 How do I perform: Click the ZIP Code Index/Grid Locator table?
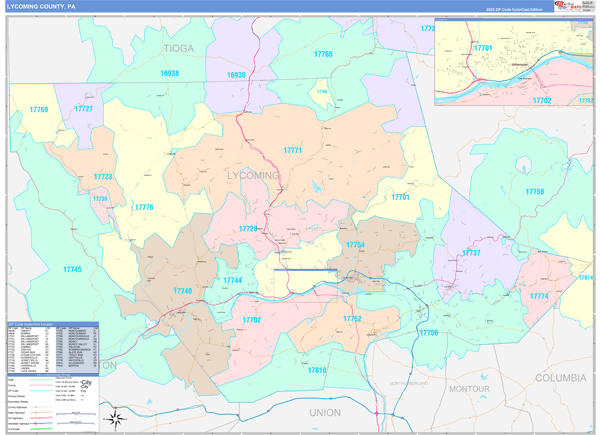[52, 346]
